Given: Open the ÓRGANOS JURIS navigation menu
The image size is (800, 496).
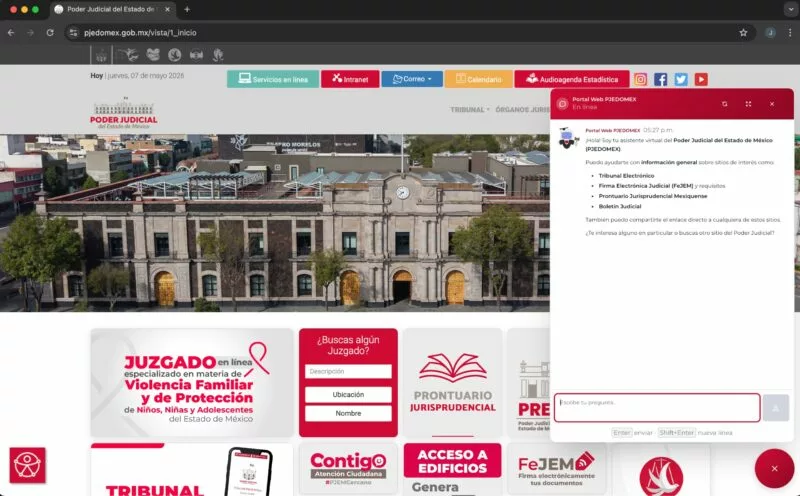Looking at the screenshot, I should point(522,110).
